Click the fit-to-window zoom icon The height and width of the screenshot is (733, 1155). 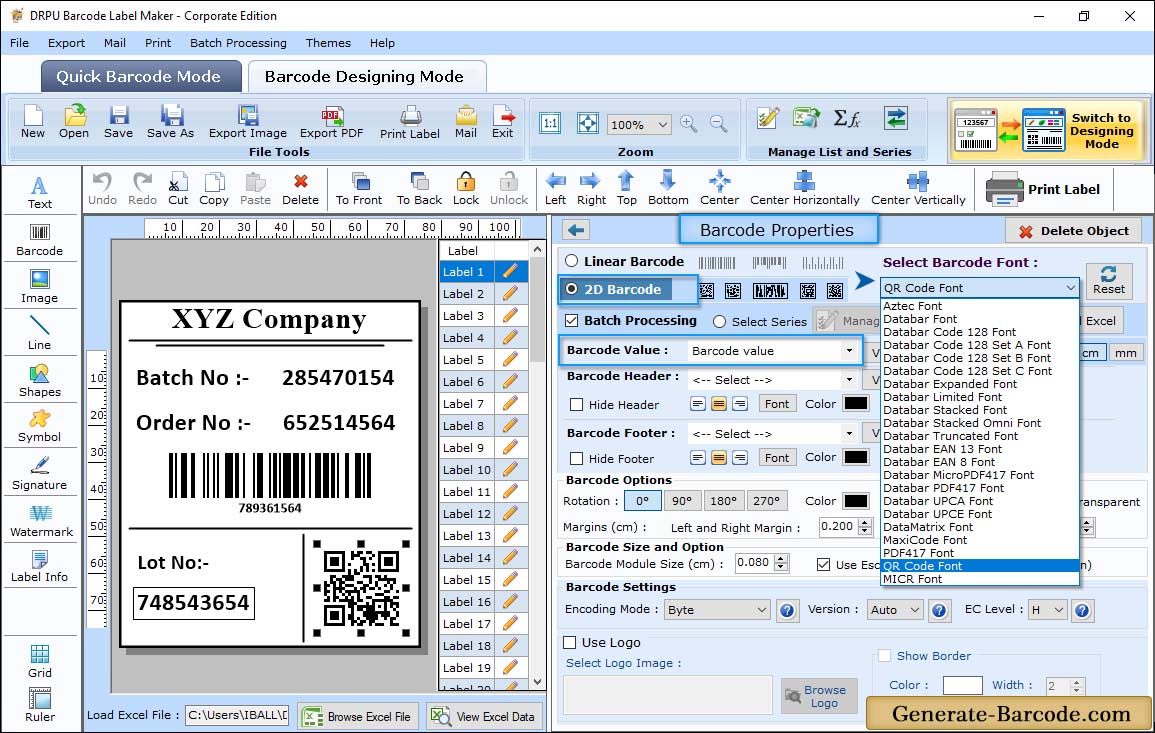[588, 123]
